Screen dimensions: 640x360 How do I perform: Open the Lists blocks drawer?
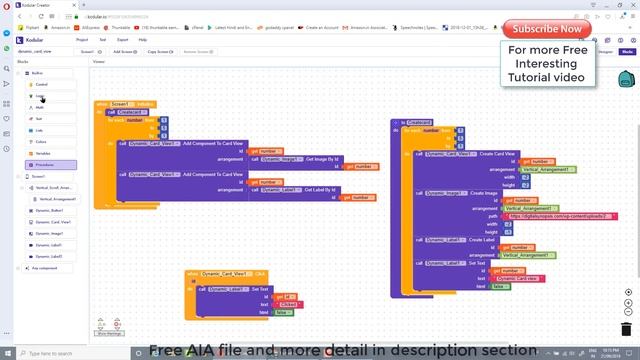51,130
